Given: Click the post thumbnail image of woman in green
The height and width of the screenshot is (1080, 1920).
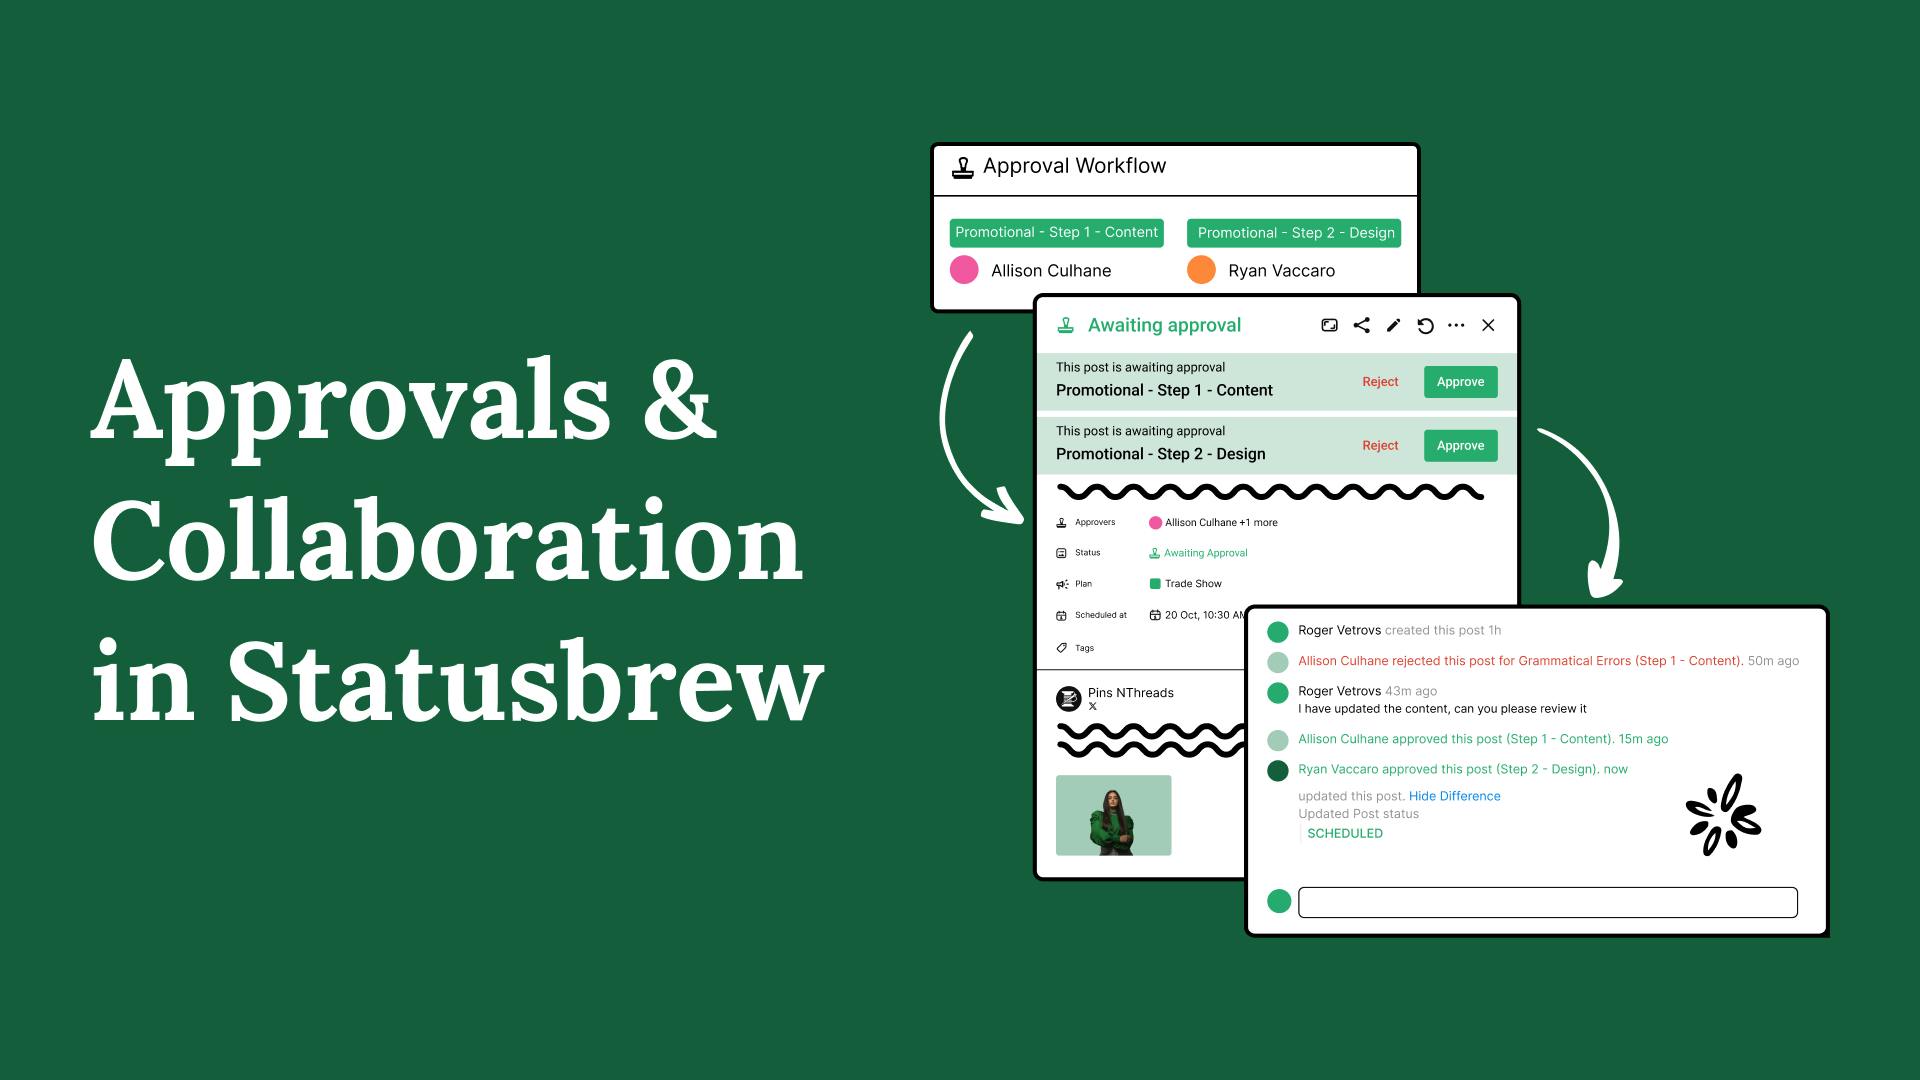Looking at the screenshot, I should coord(1113,815).
